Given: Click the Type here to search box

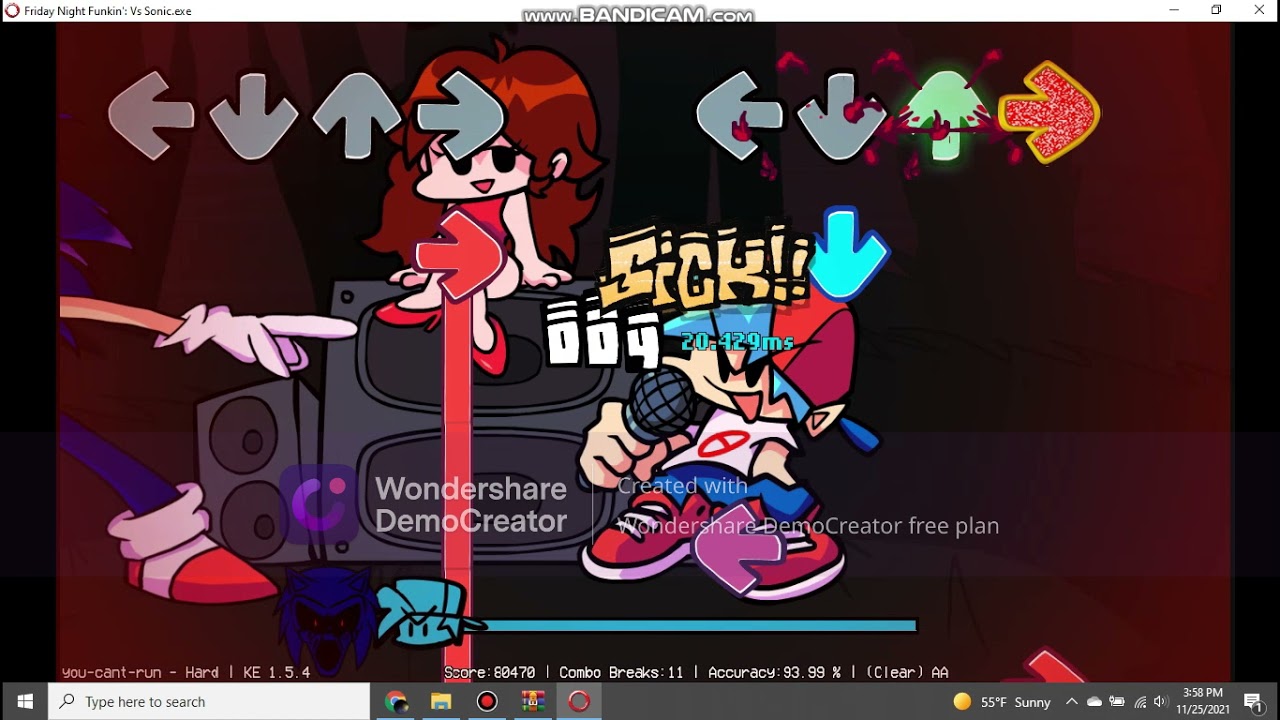Looking at the screenshot, I should tap(209, 702).
